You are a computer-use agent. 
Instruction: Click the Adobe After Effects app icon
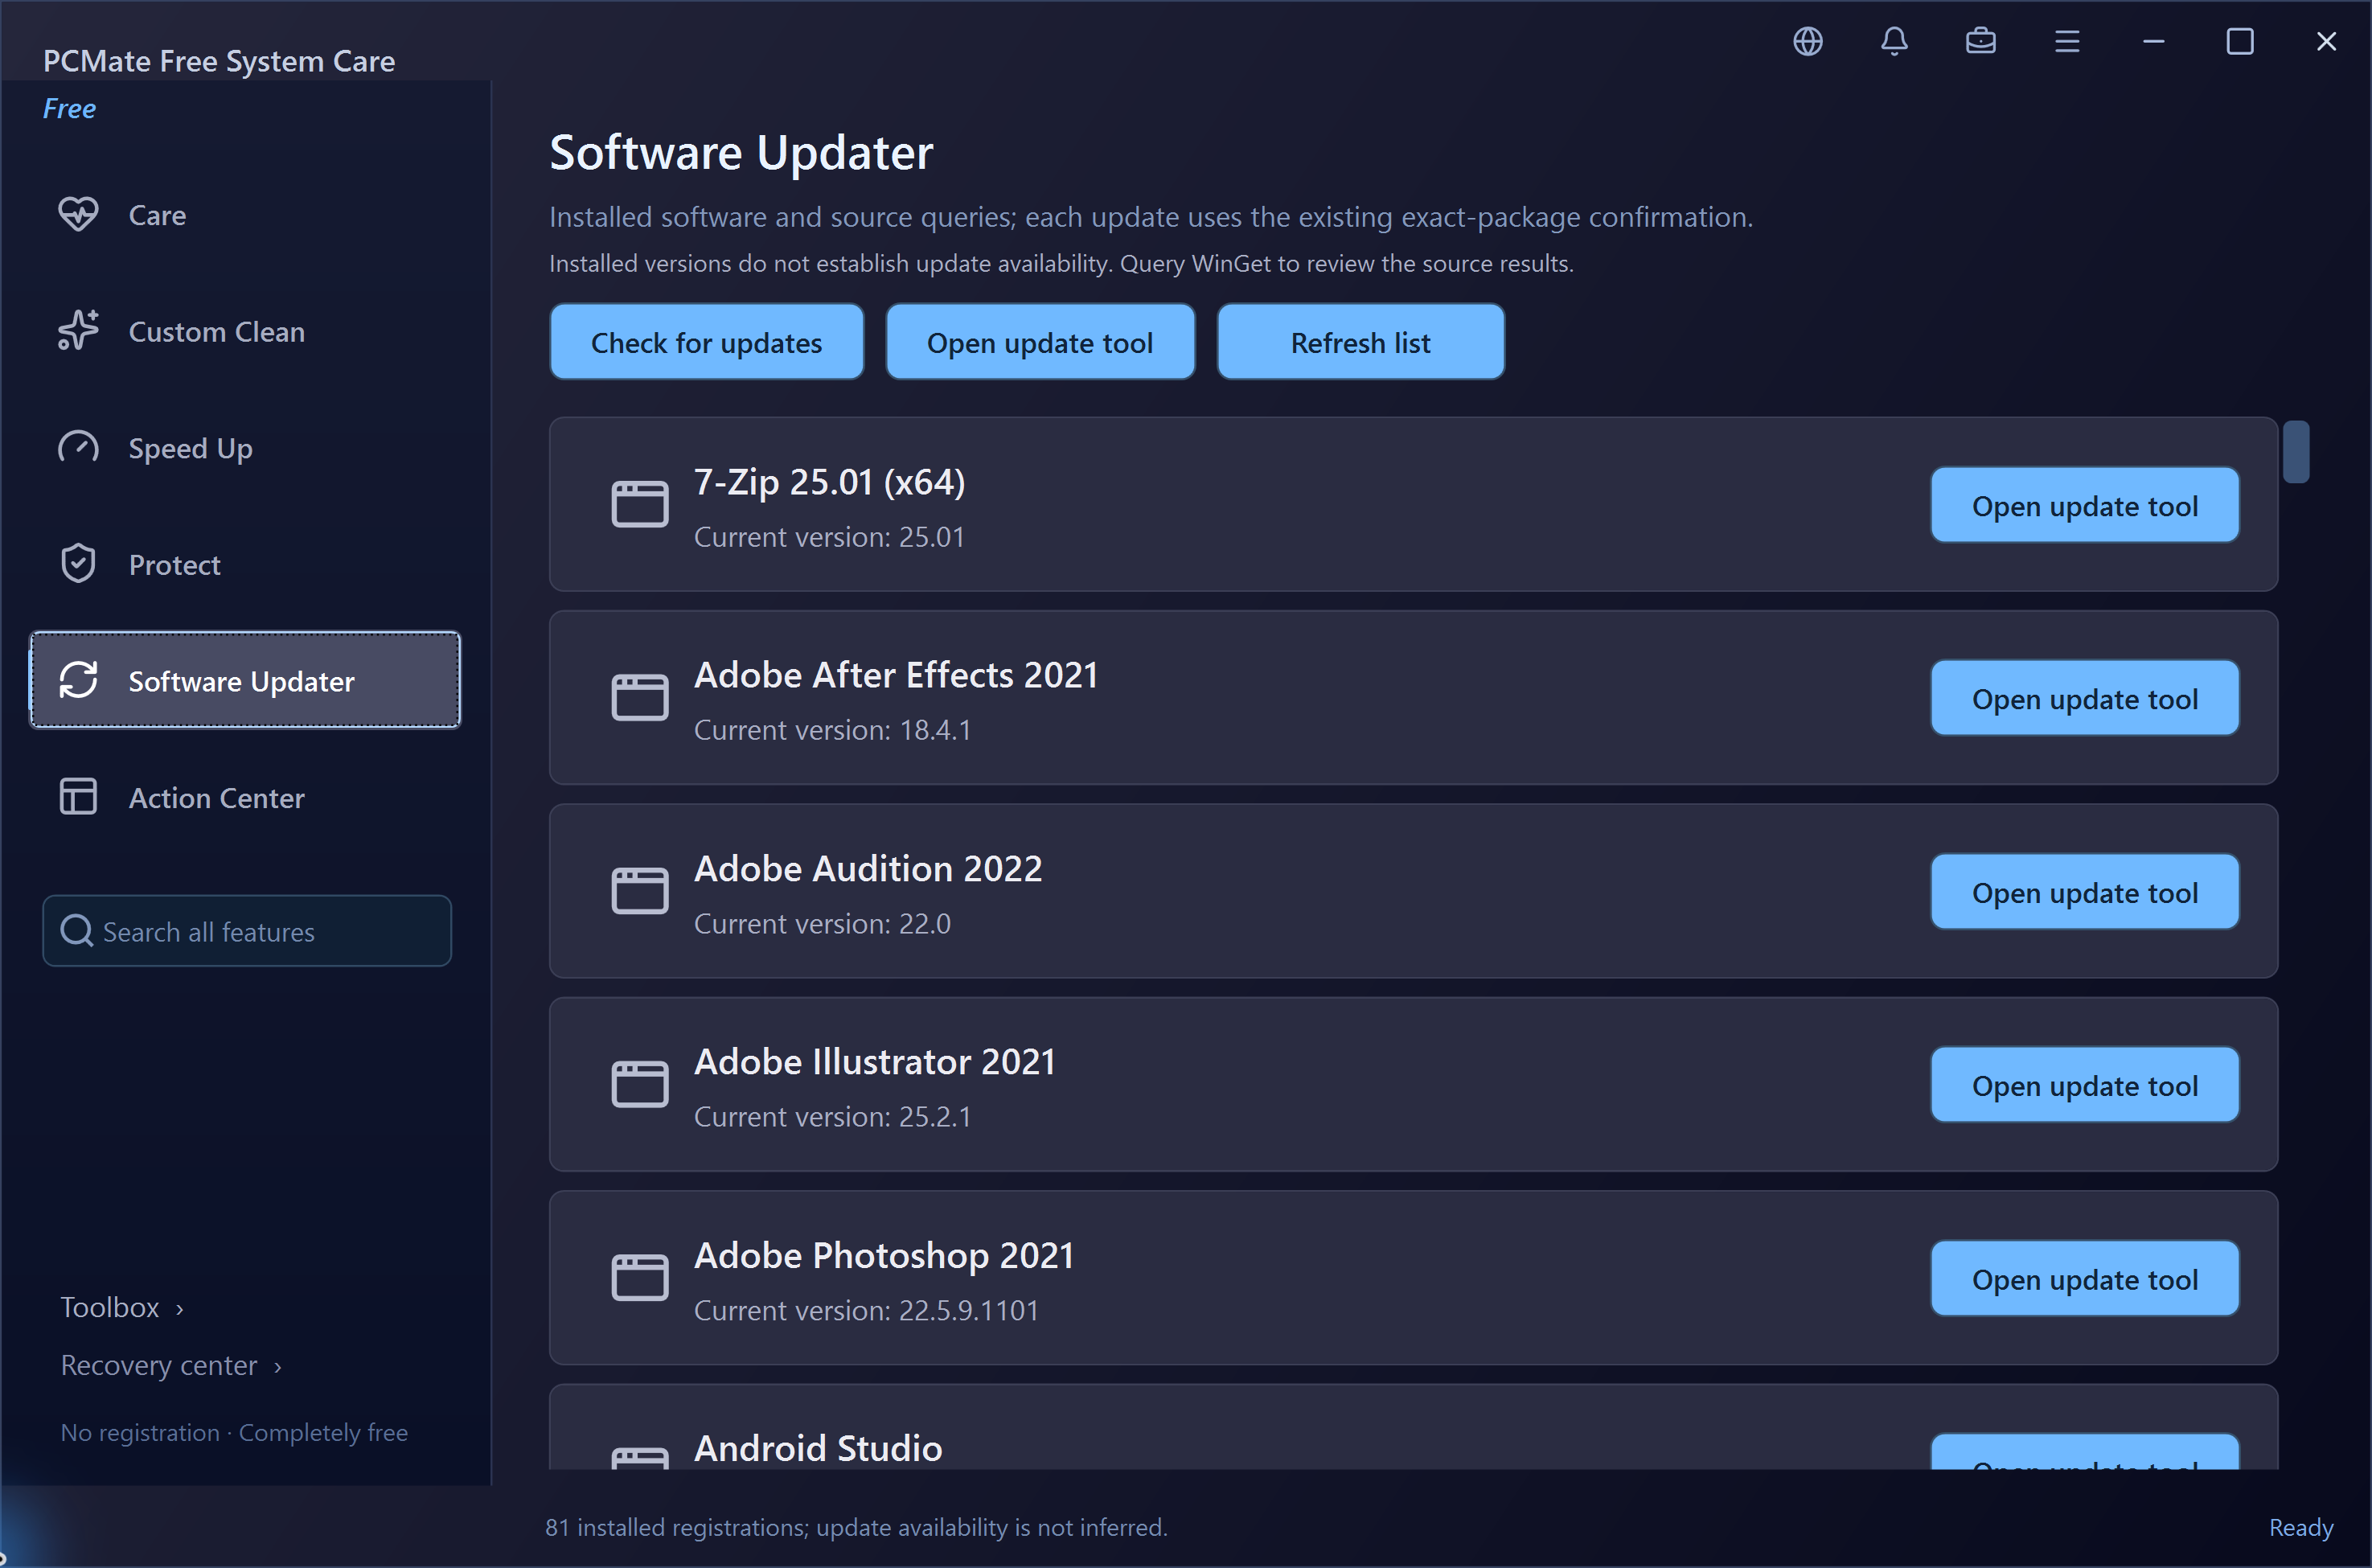click(640, 697)
